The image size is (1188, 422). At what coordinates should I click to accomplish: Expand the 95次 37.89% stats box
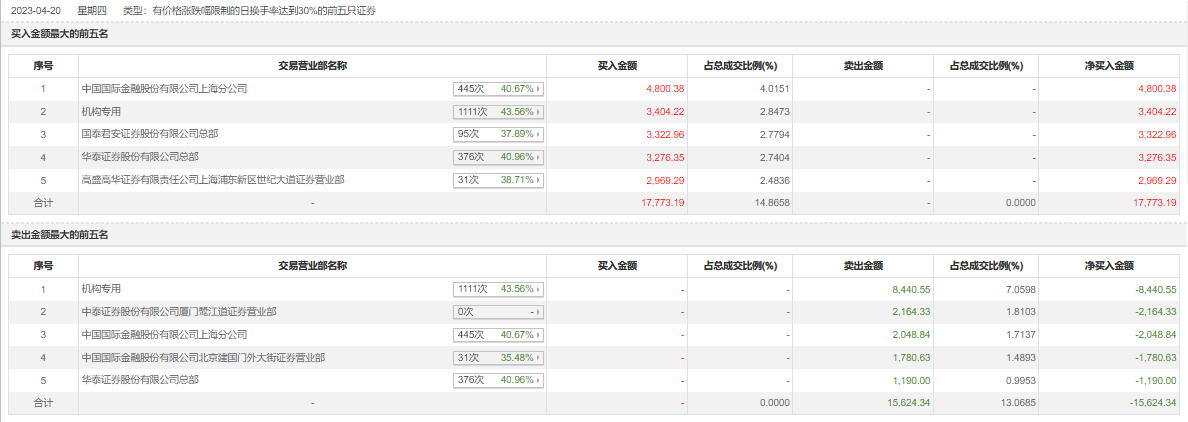coord(498,134)
